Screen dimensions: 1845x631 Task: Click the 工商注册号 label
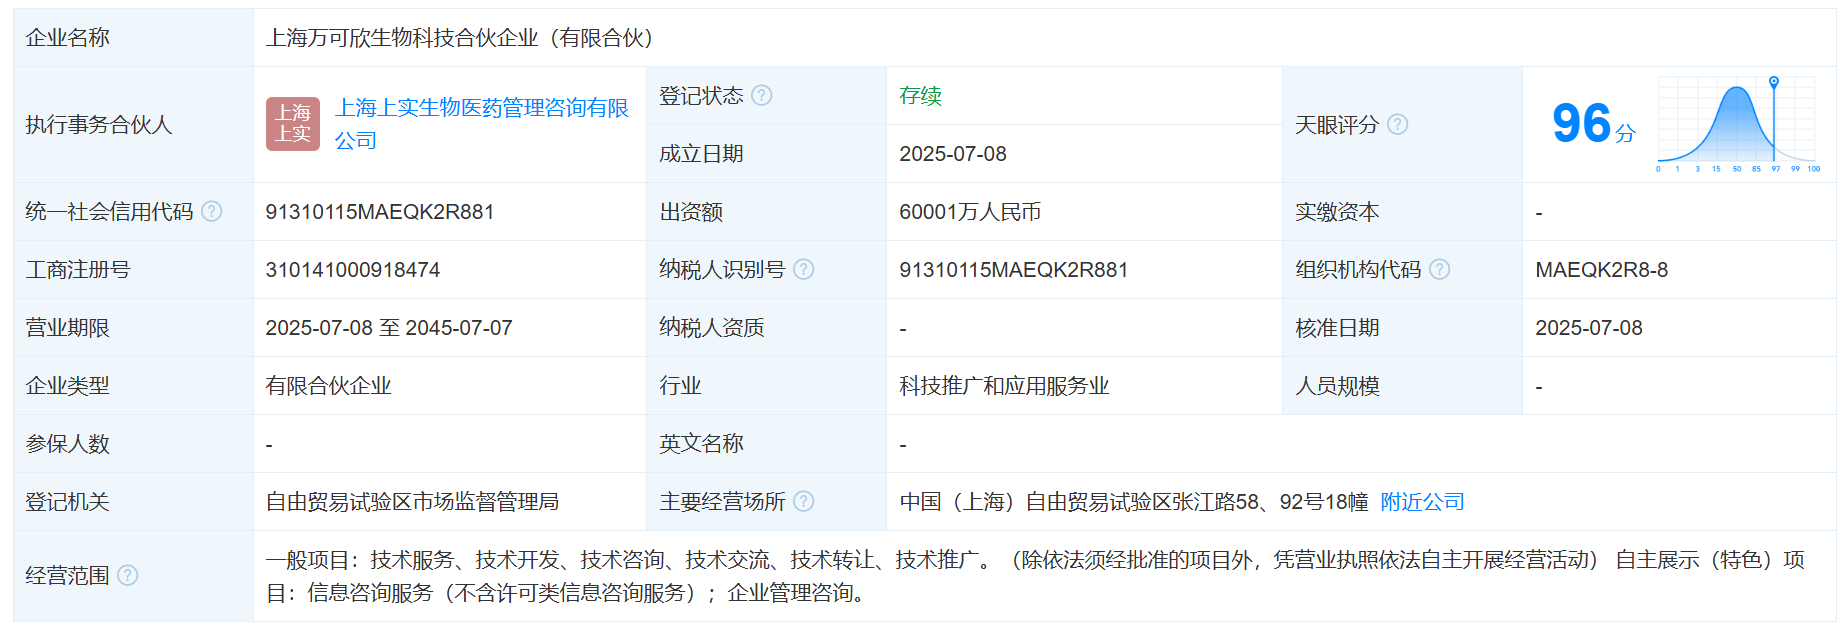tap(78, 270)
